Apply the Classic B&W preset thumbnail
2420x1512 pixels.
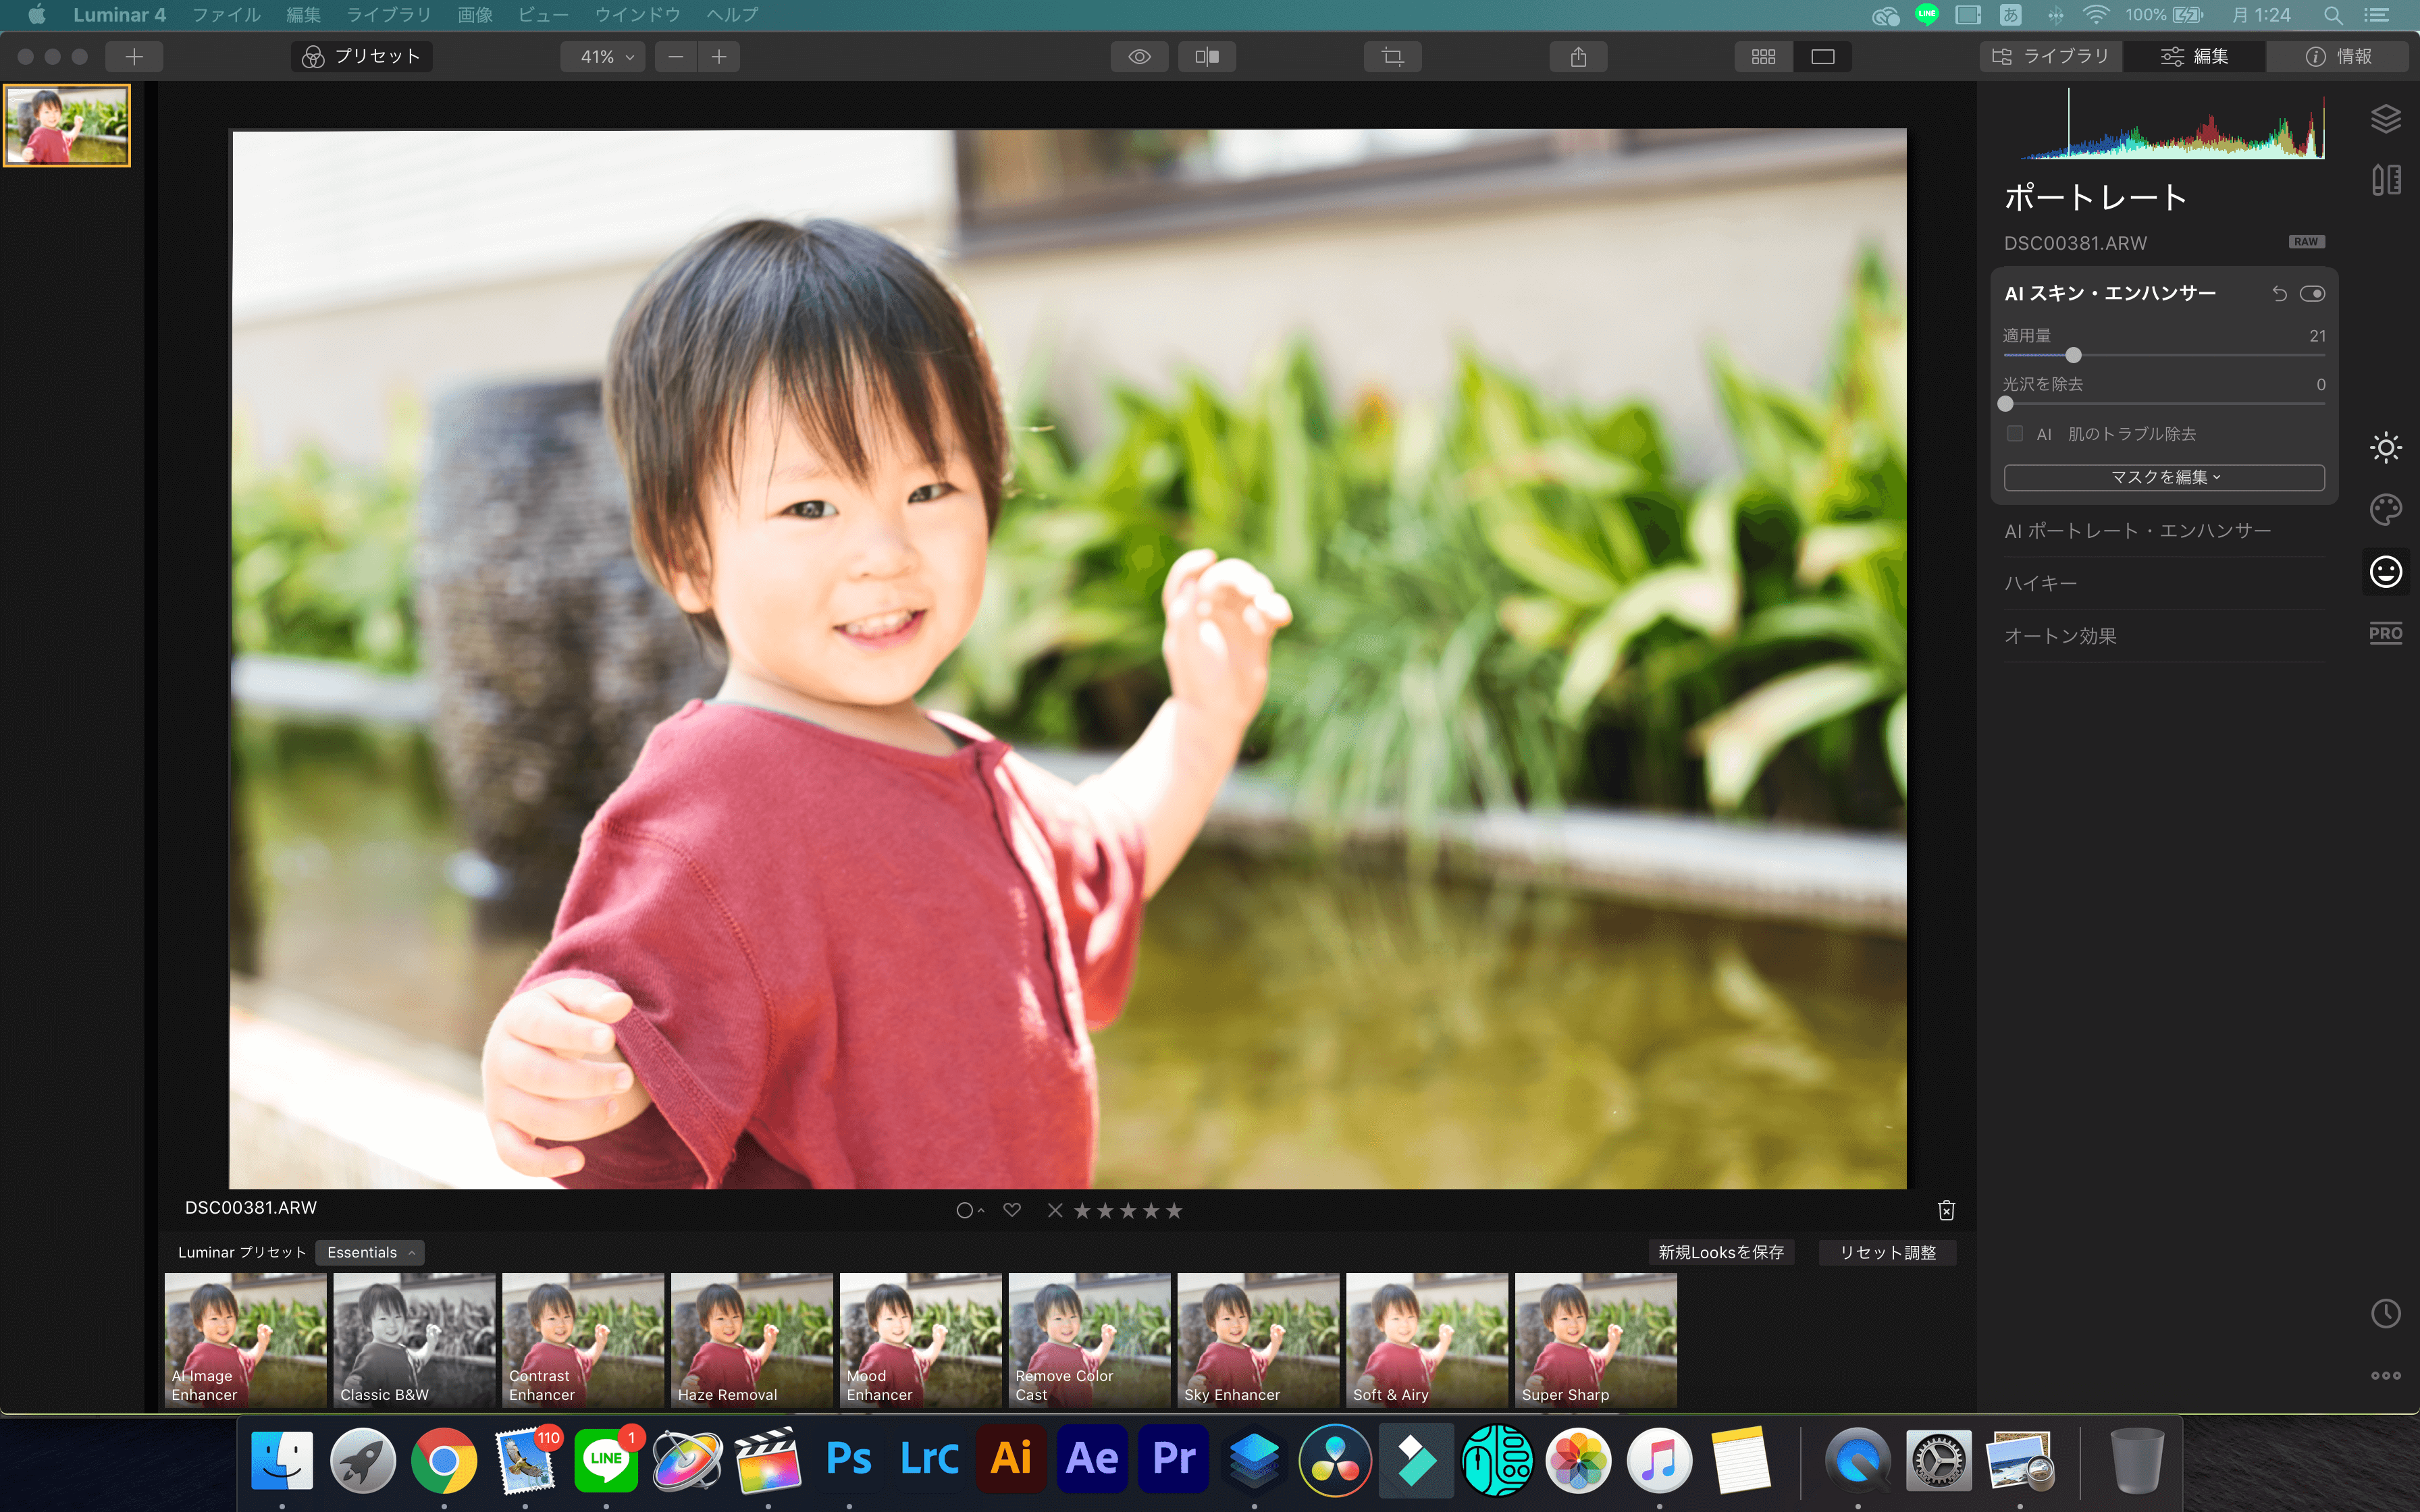pos(414,1340)
